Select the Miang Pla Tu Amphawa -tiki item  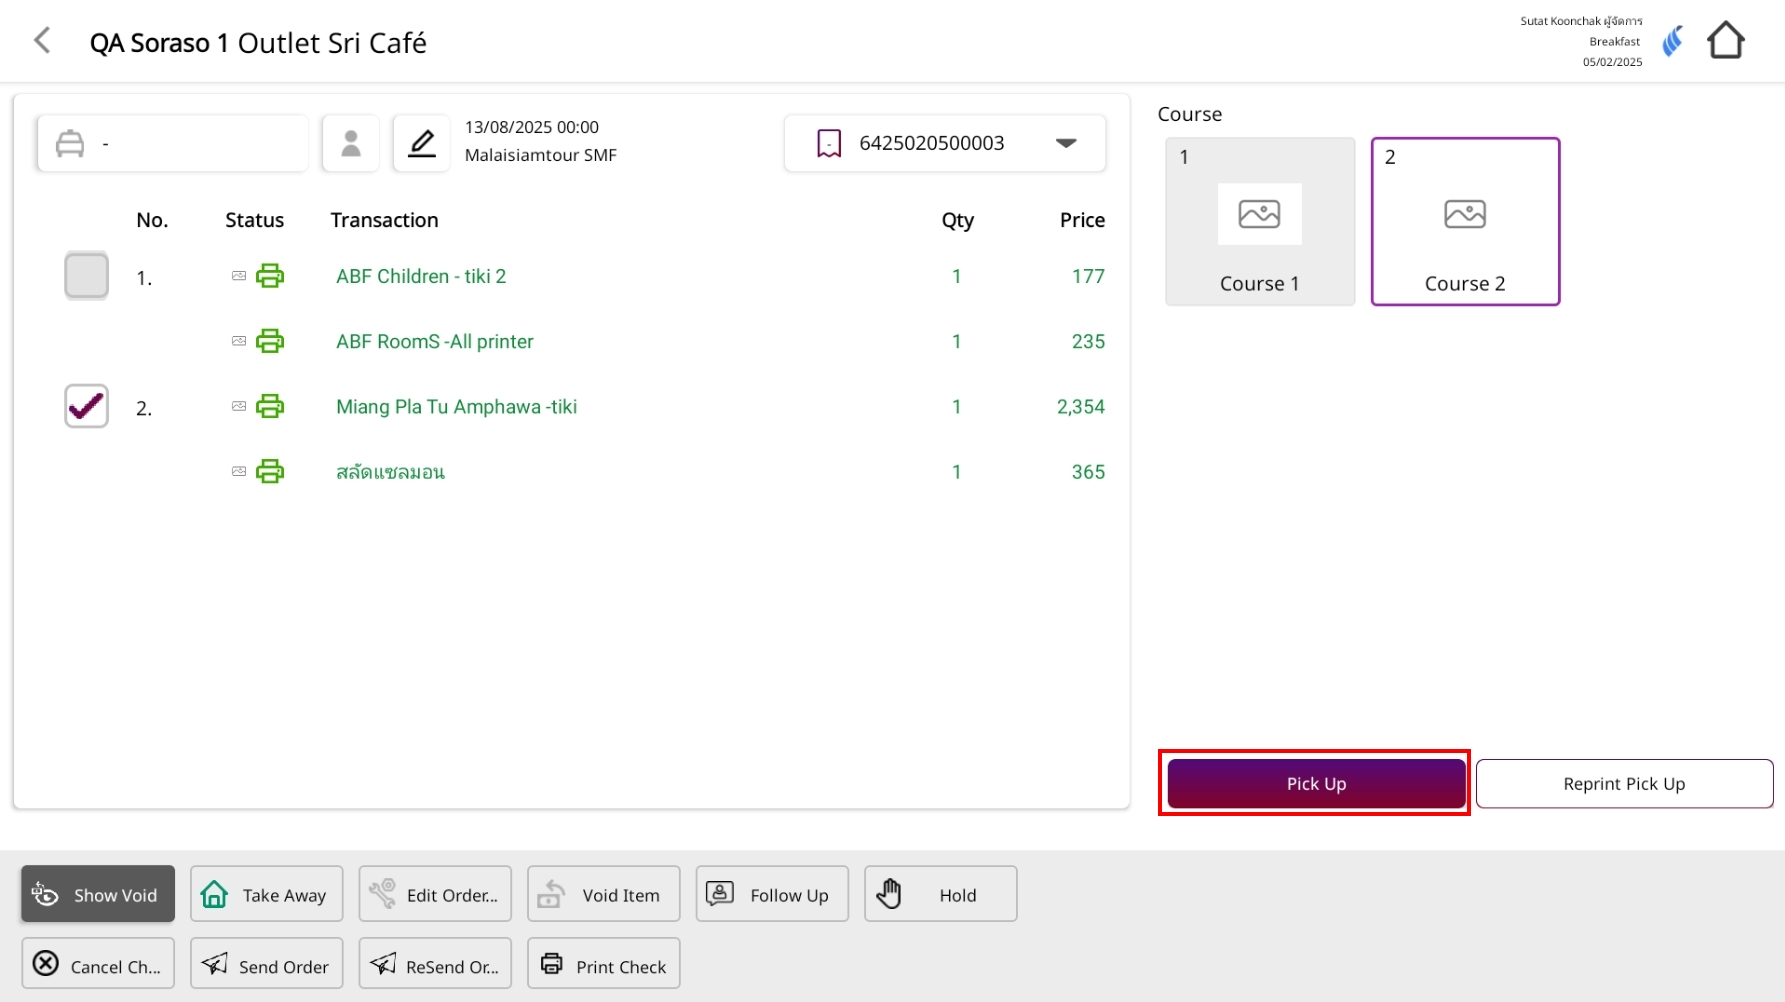tap(456, 407)
